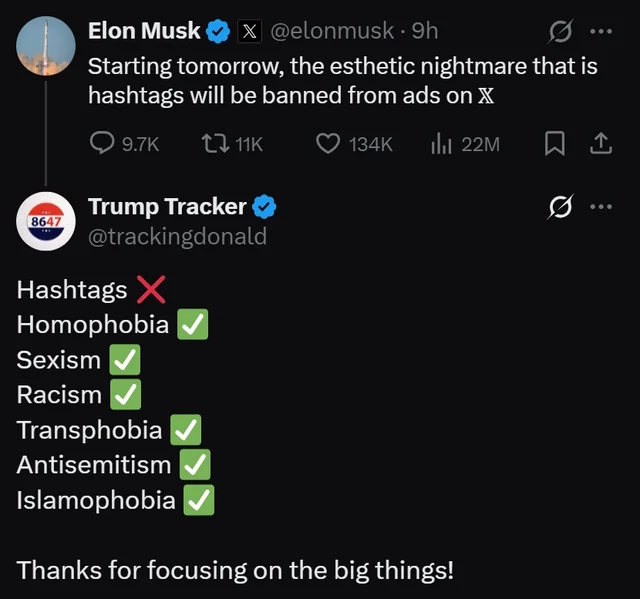Open more options menu on Trump Tracker's post

[x=600, y=207]
